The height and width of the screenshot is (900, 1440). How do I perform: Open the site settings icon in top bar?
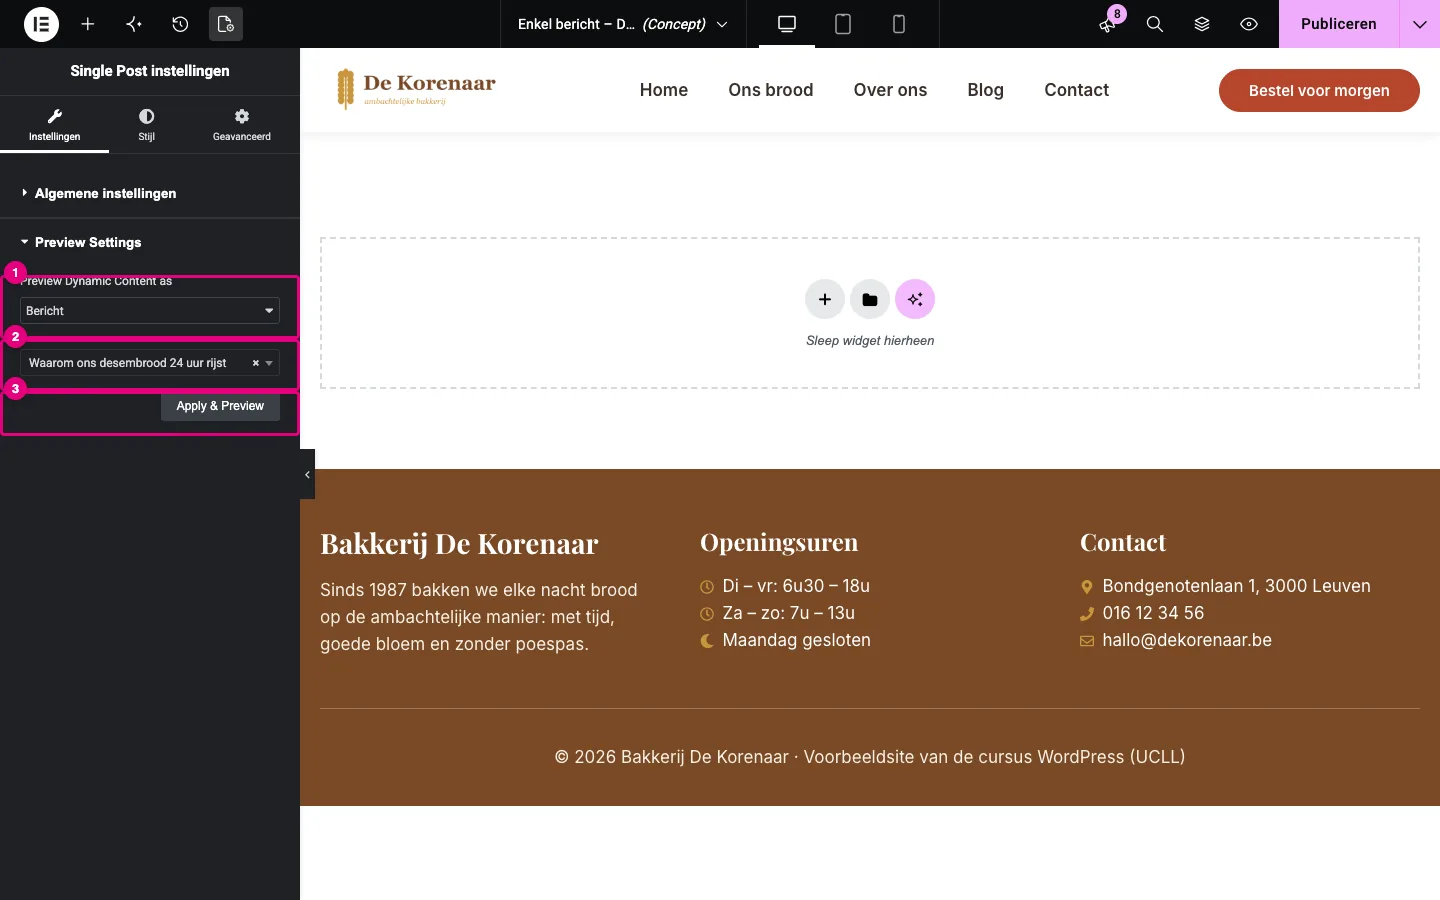(134, 24)
